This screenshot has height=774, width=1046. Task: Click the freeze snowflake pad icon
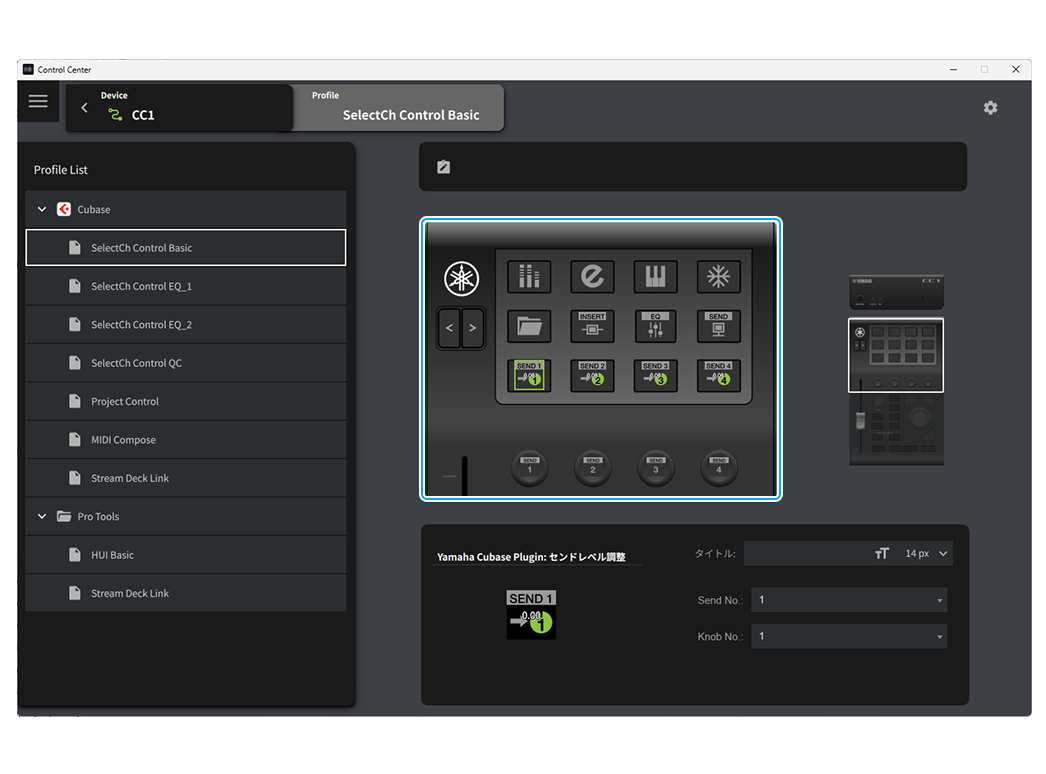(x=718, y=277)
